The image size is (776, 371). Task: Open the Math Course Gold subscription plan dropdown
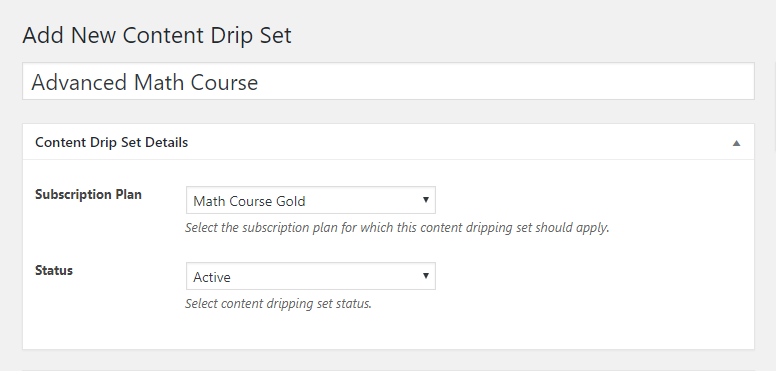click(x=311, y=200)
